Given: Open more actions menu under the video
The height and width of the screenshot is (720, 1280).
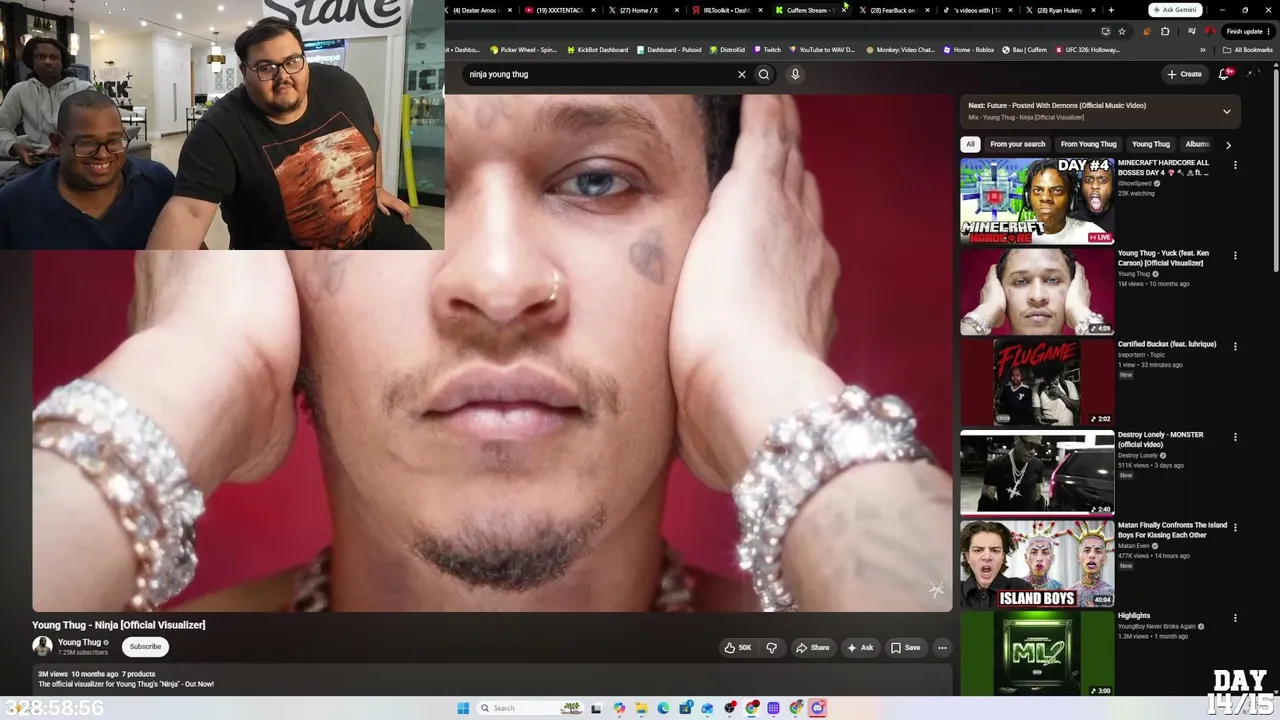Looking at the screenshot, I should click(942, 648).
